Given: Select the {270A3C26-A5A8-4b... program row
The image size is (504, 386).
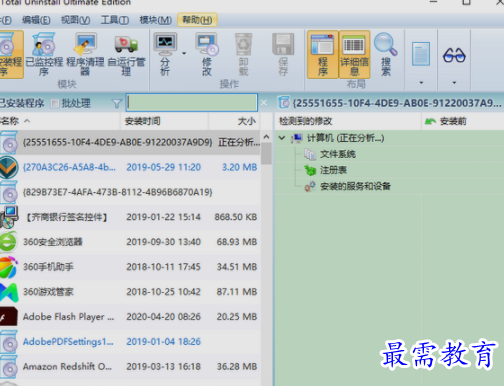Looking at the screenshot, I should tap(130, 167).
